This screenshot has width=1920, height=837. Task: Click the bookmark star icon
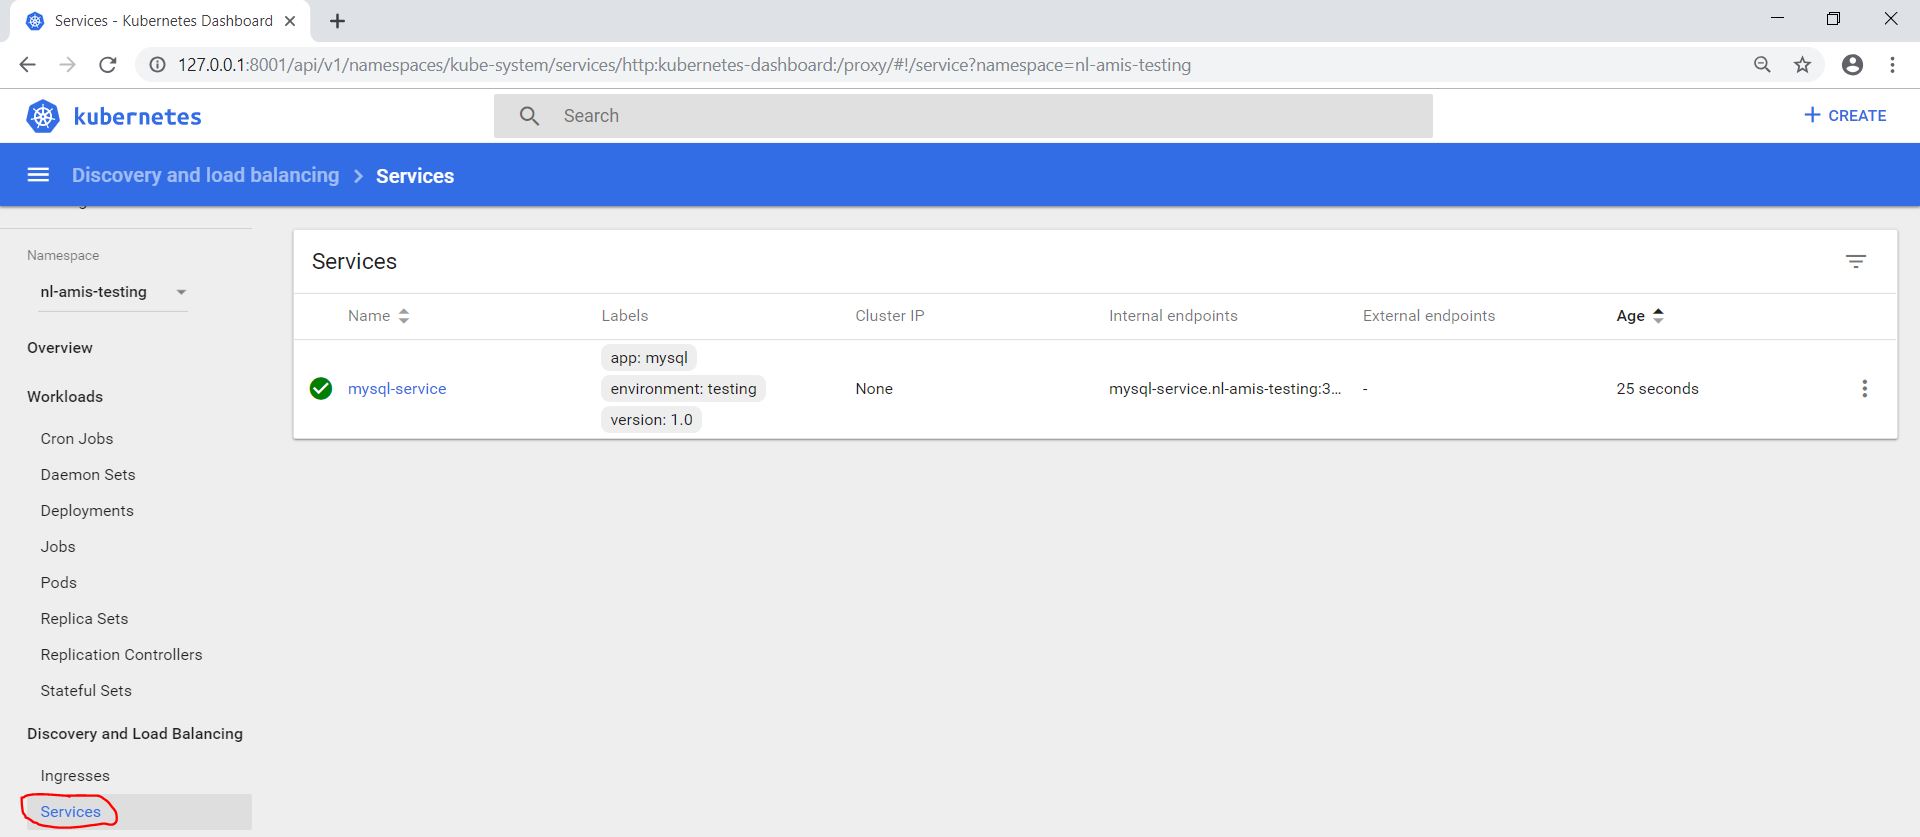pyautogui.click(x=1802, y=65)
